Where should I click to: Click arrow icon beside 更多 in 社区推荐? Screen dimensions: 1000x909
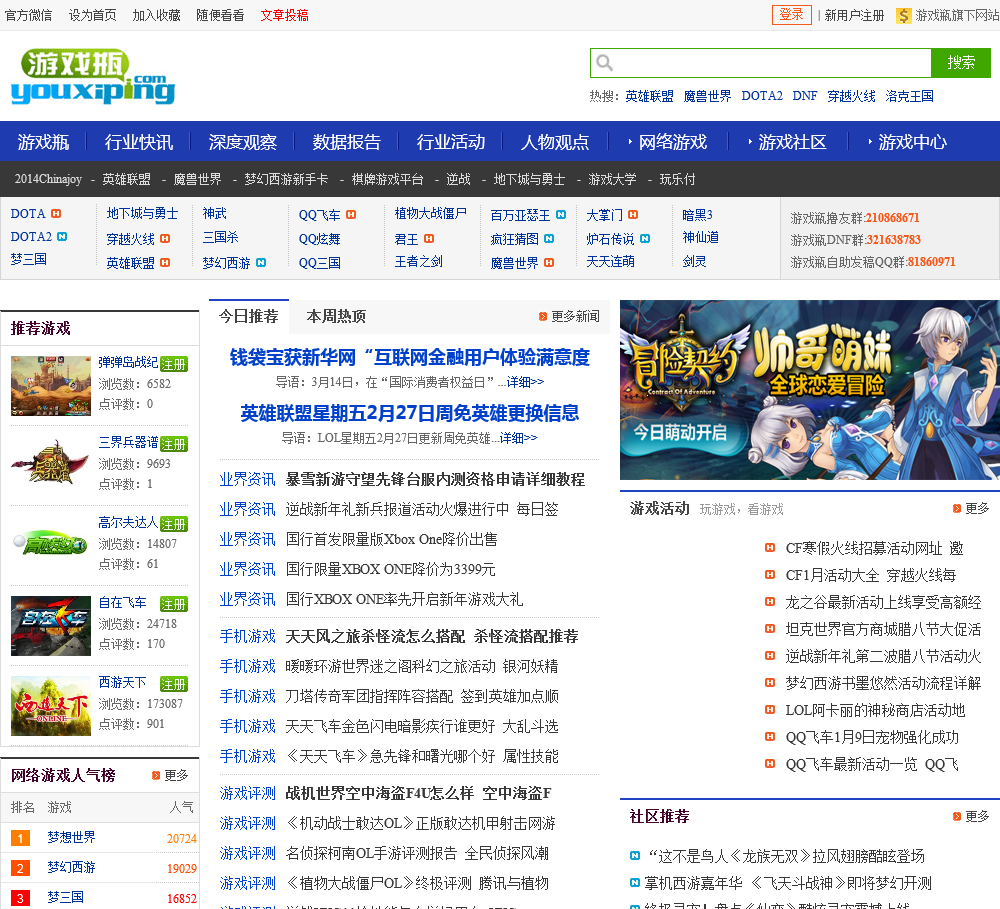coord(957,816)
